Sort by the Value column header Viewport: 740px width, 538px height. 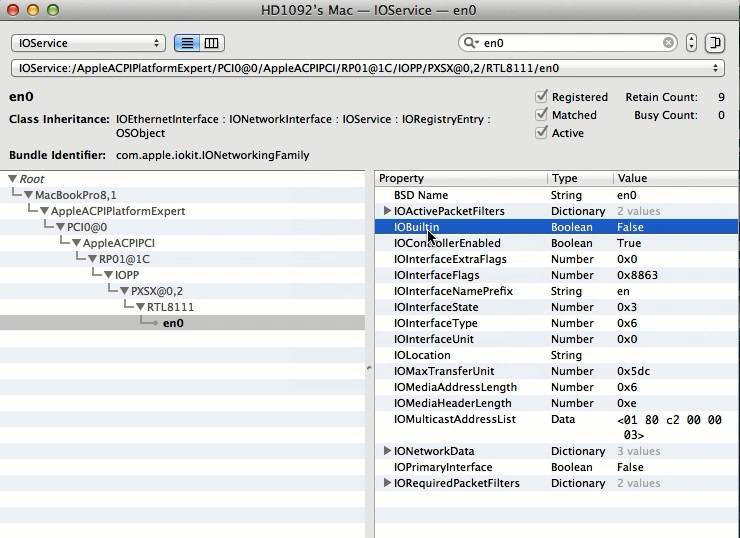click(x=675, y=178)
